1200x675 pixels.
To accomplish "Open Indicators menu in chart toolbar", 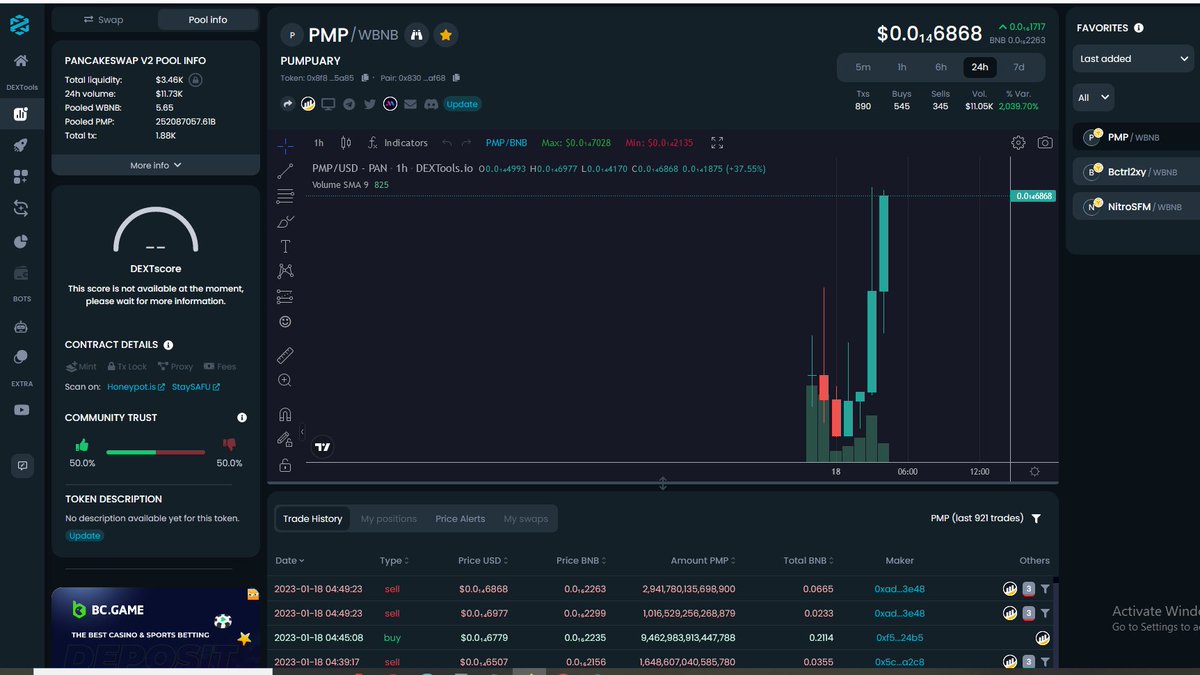I will (397, 143).
